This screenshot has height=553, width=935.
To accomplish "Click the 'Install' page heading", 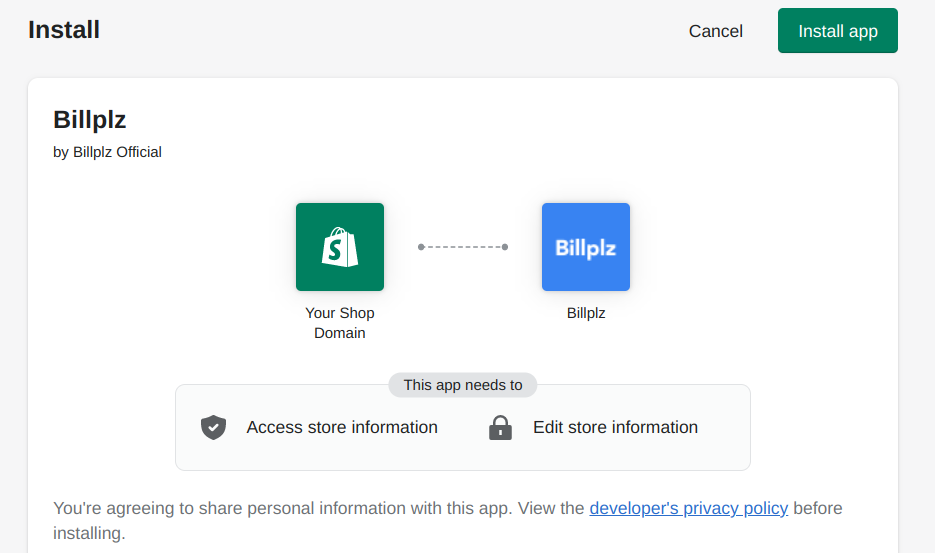I will pyautogui.click(x=64, y=30).
